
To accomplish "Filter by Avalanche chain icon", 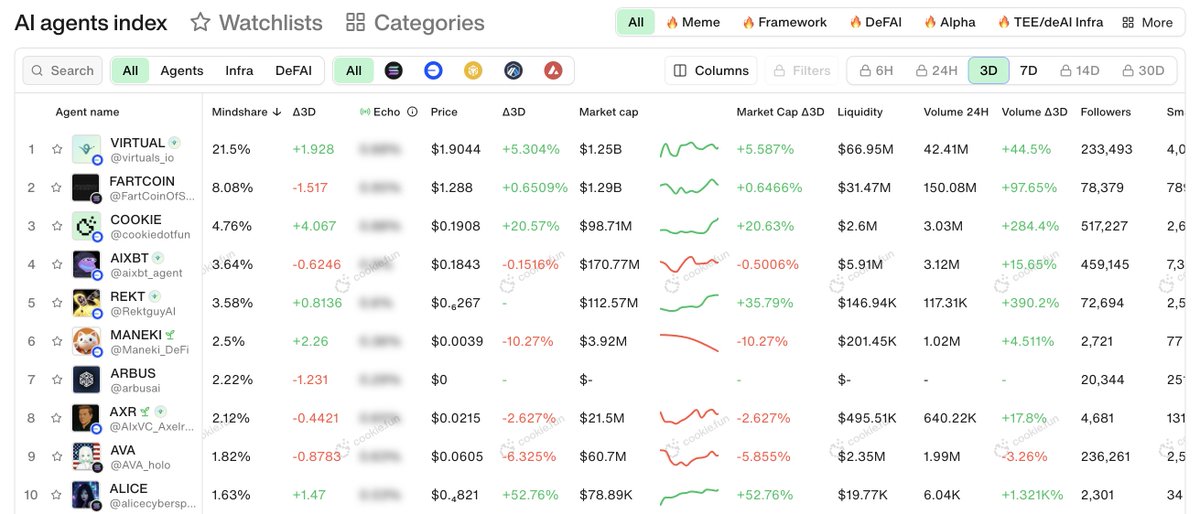I will point(553,71).
